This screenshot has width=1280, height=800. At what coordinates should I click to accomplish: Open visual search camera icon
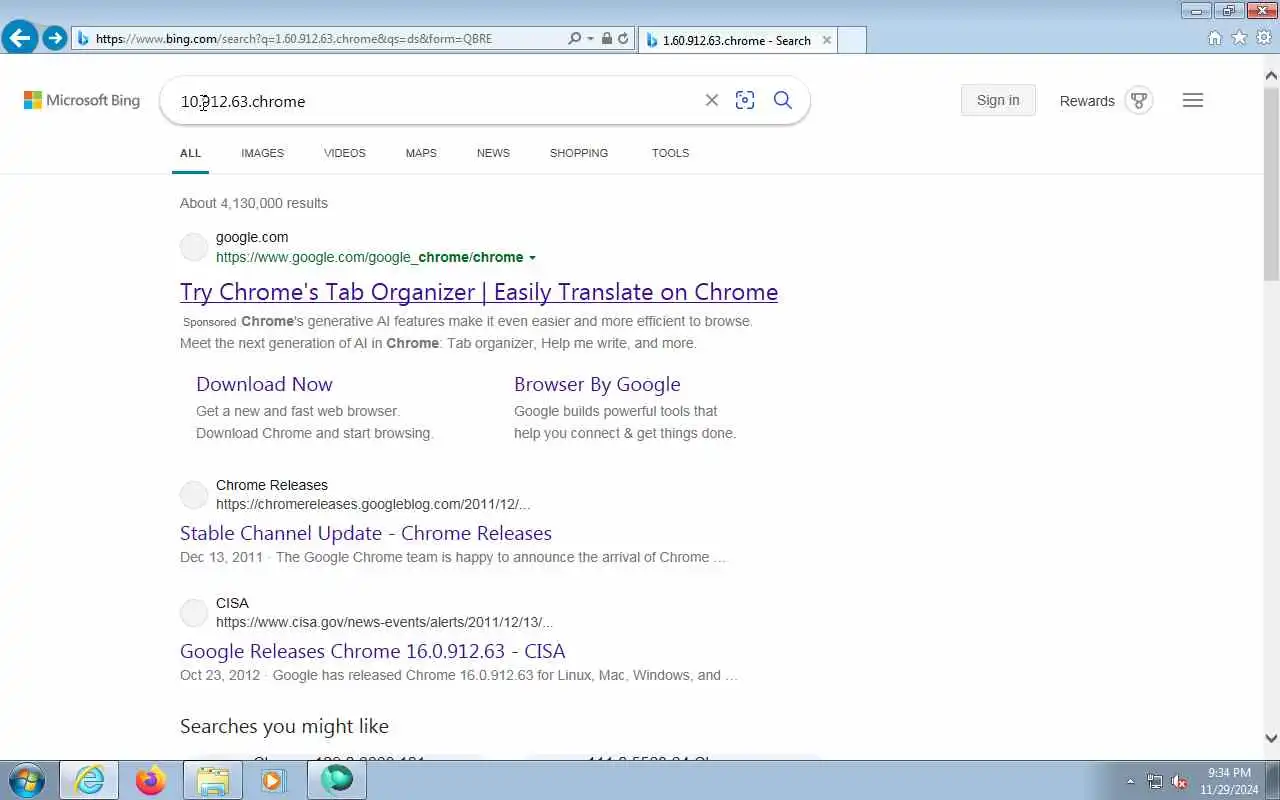(745, 100)
